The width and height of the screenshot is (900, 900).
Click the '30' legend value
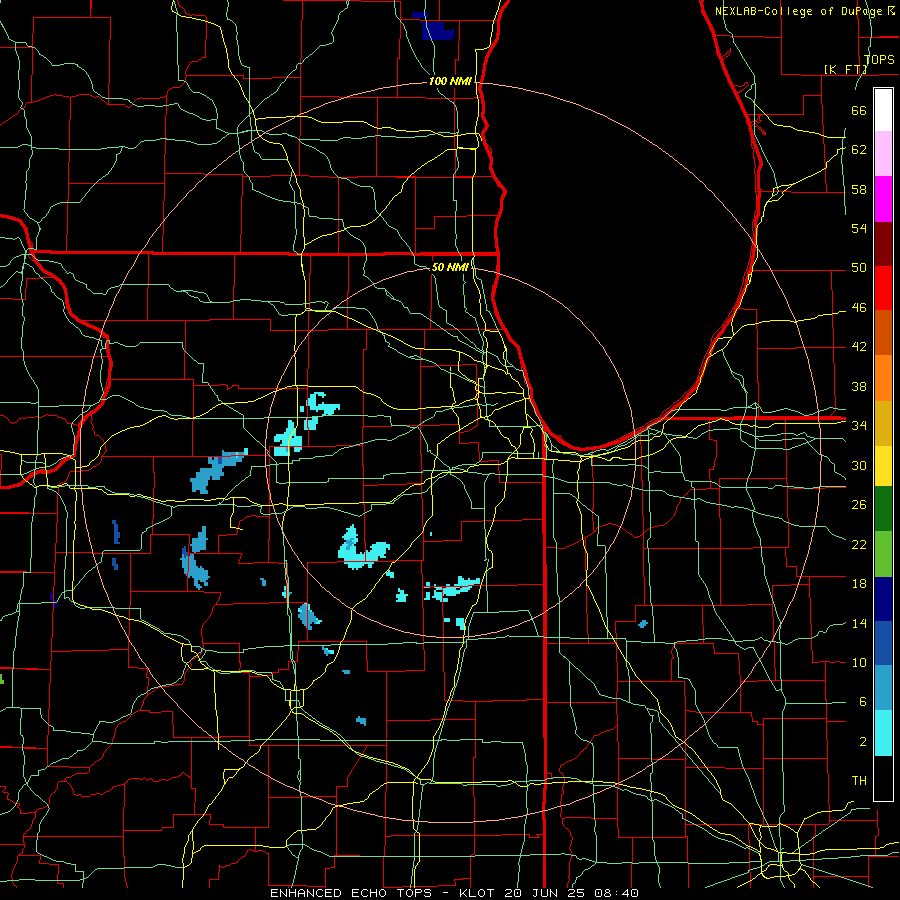coord(859,465)
